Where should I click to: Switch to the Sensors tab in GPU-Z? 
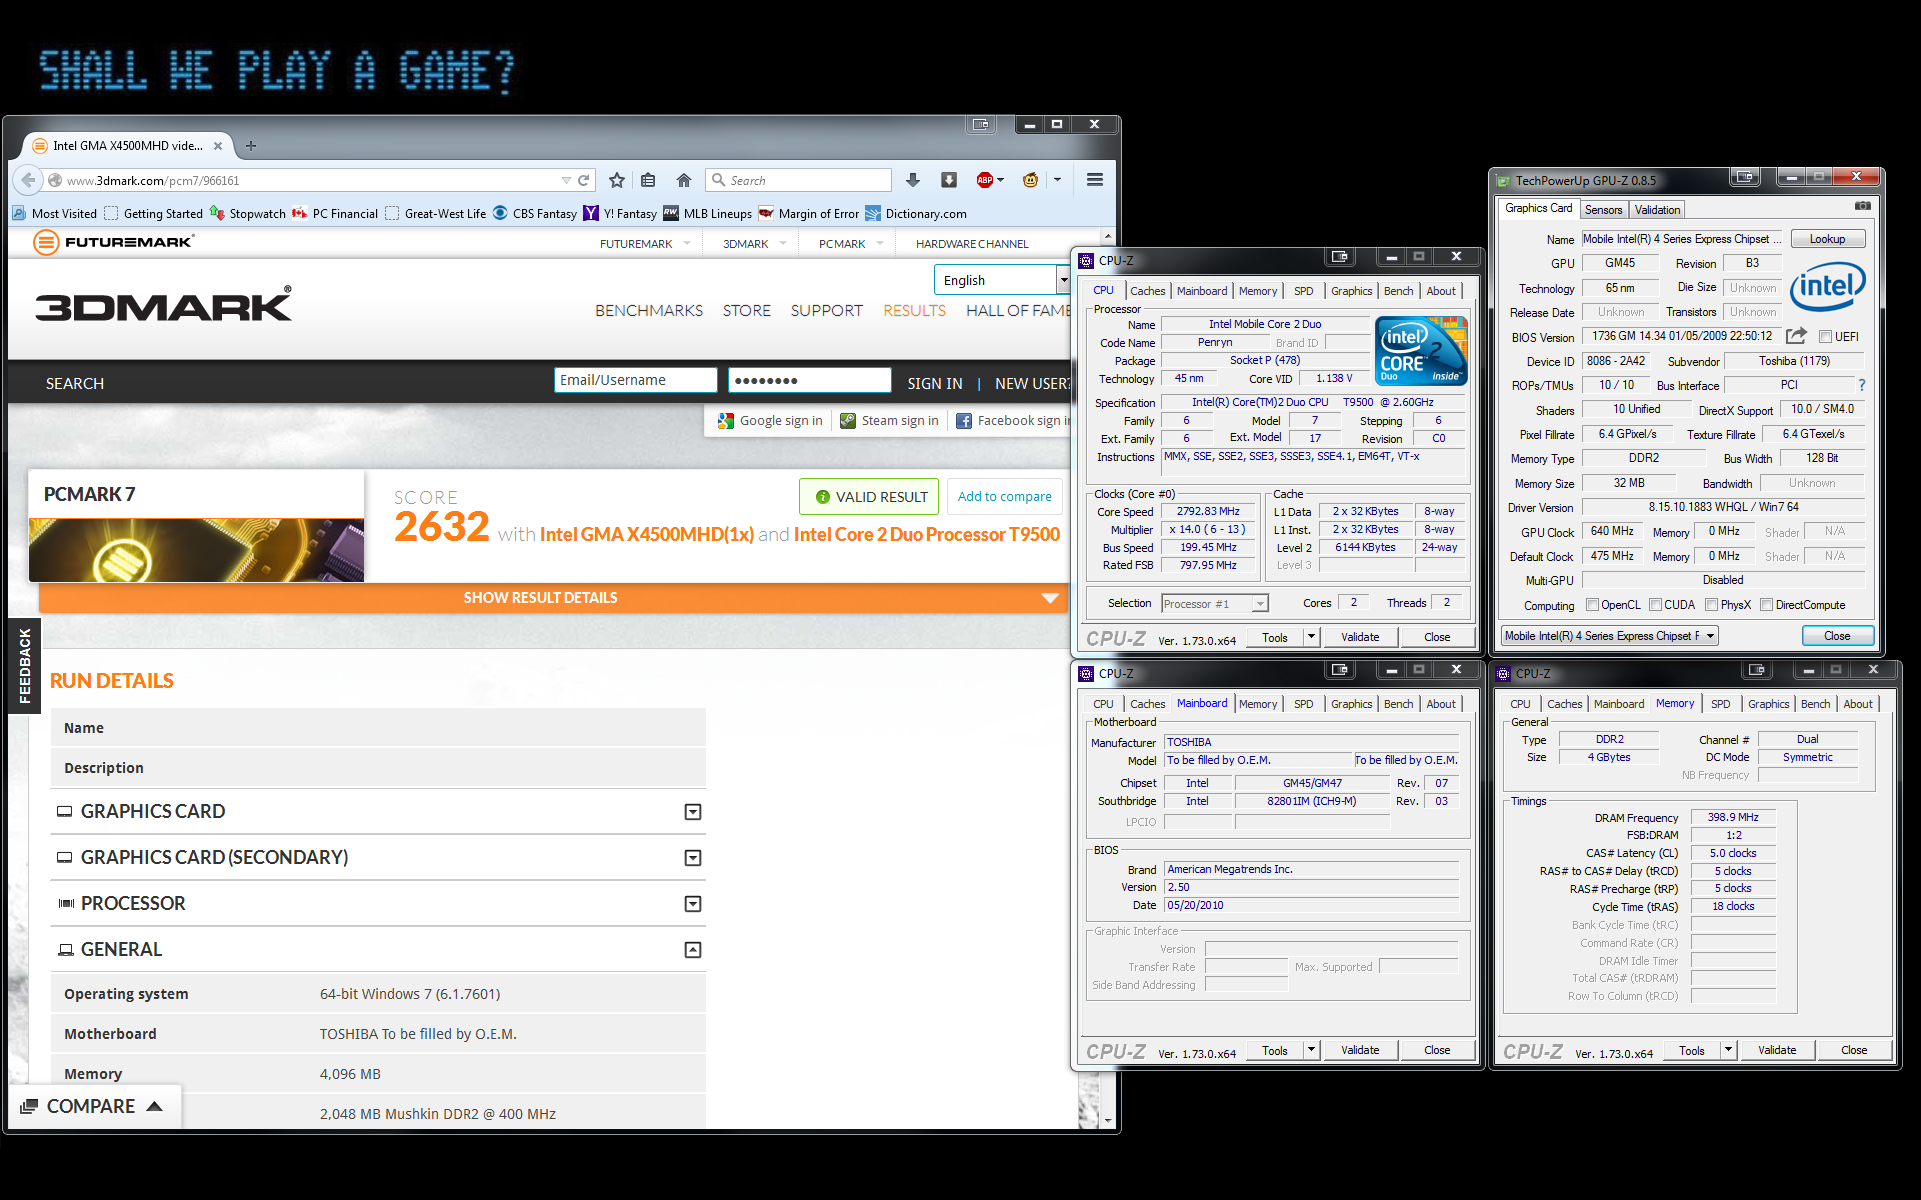pos(1603,210)
